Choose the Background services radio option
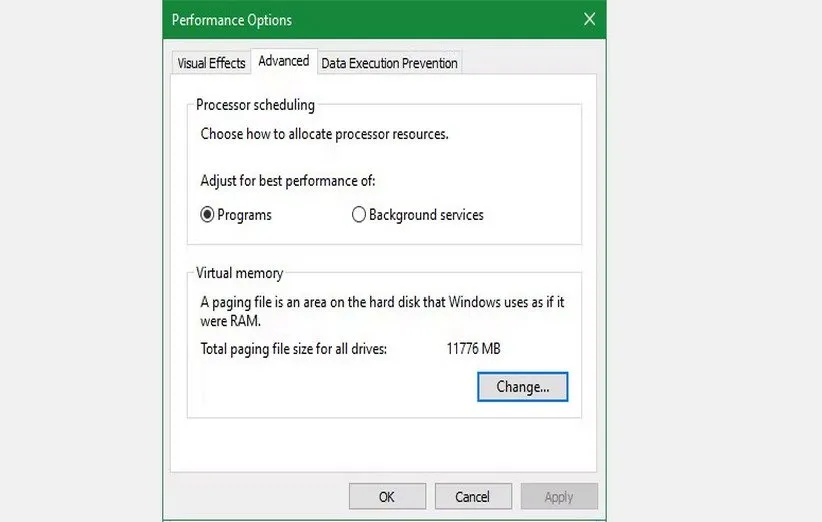This screenshot has width=822, height=522. tap(359, 214)
